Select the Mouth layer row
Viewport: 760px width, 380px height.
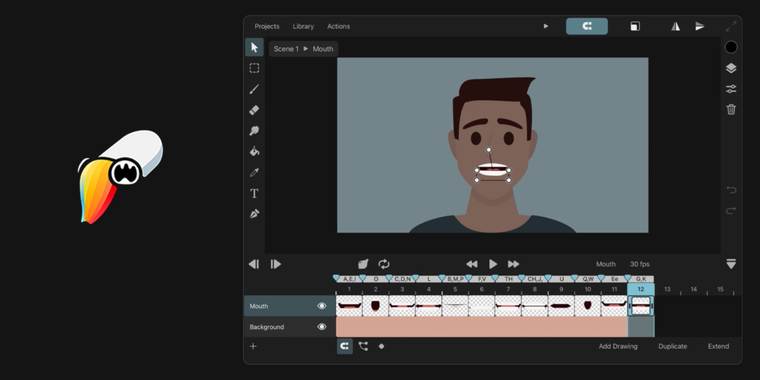pos(289,306)
